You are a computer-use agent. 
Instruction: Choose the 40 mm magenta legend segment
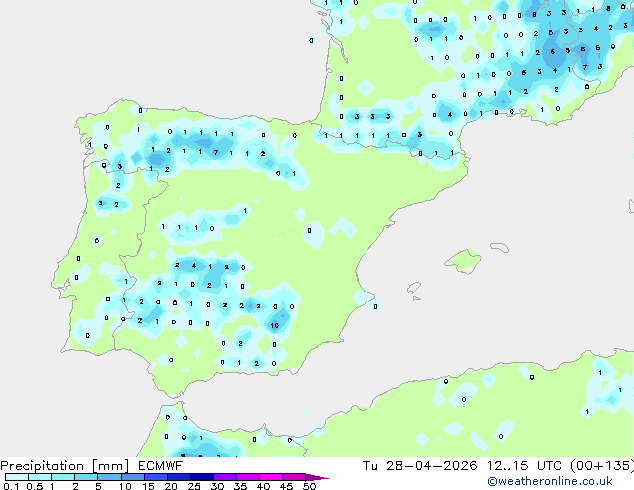click(x=271, y=477)
